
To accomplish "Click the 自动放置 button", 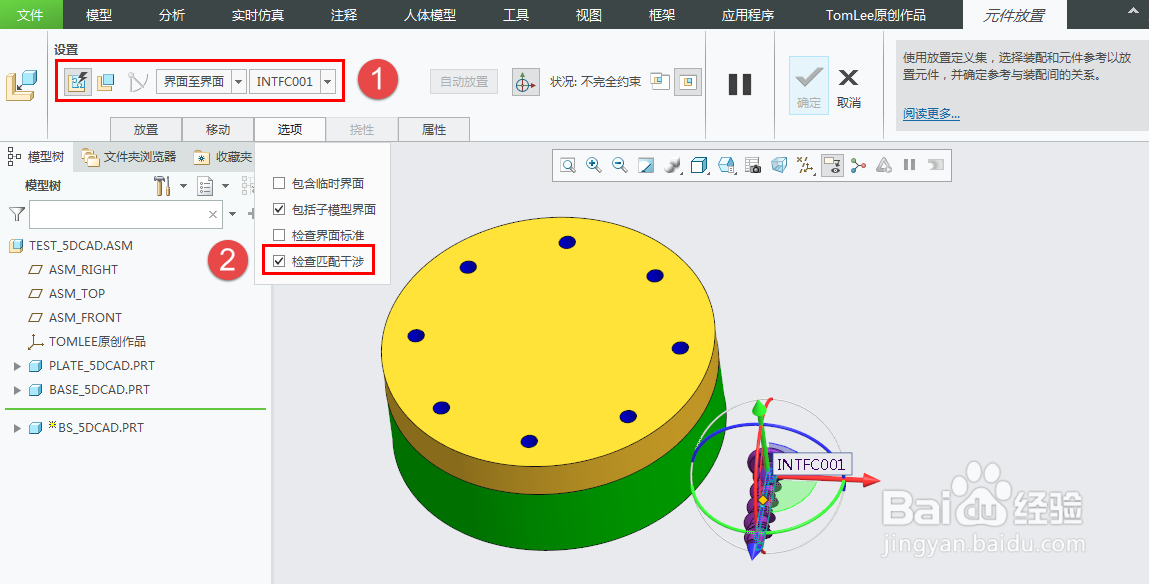I will 464,82.
